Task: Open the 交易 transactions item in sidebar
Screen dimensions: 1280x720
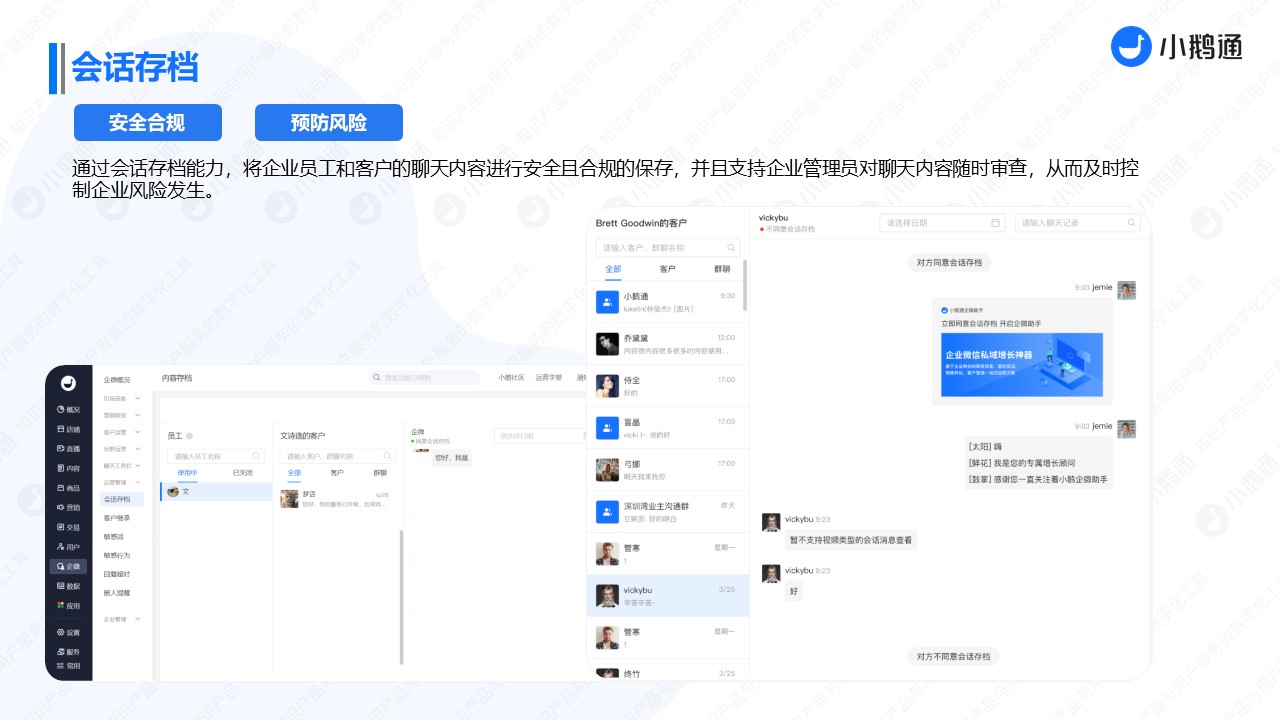Action: click(69, 527)
